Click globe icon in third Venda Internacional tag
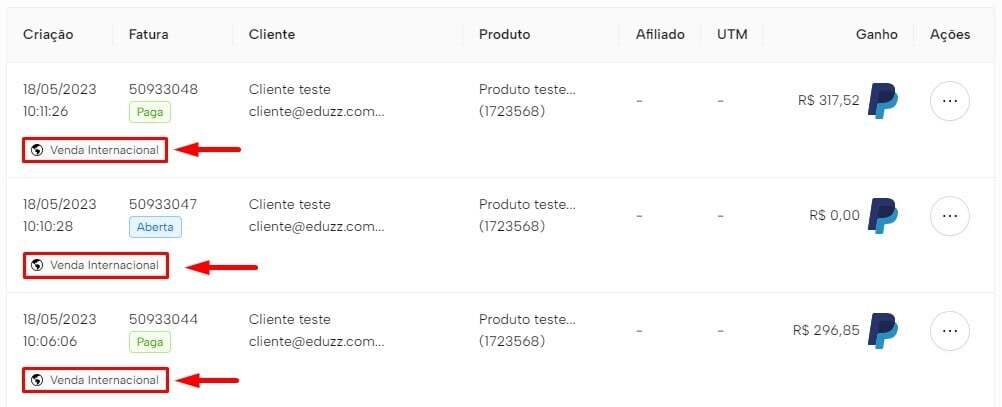This screenshot has height=407, width=1002. (38, 380)
